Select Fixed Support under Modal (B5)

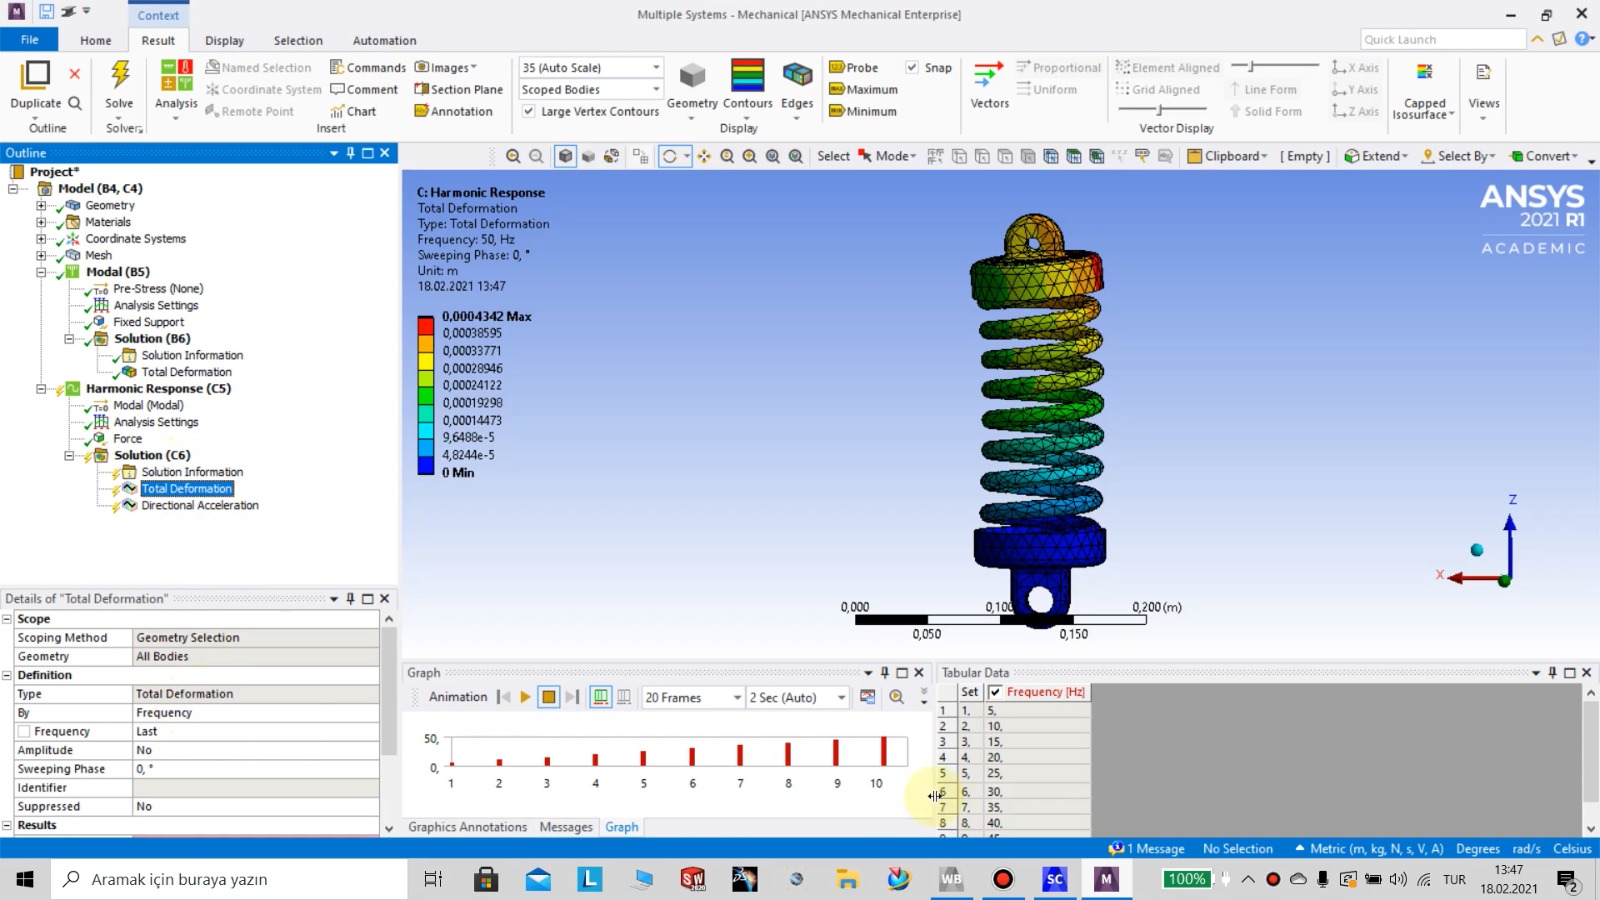coord(148,322)
